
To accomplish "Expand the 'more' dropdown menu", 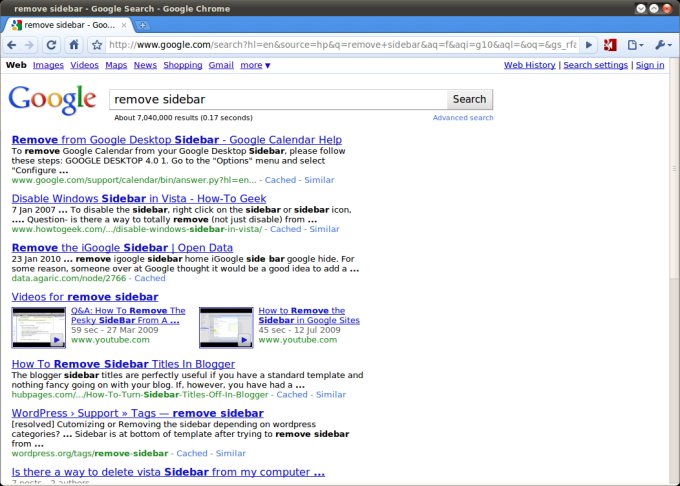I will [x=255, y=65].
